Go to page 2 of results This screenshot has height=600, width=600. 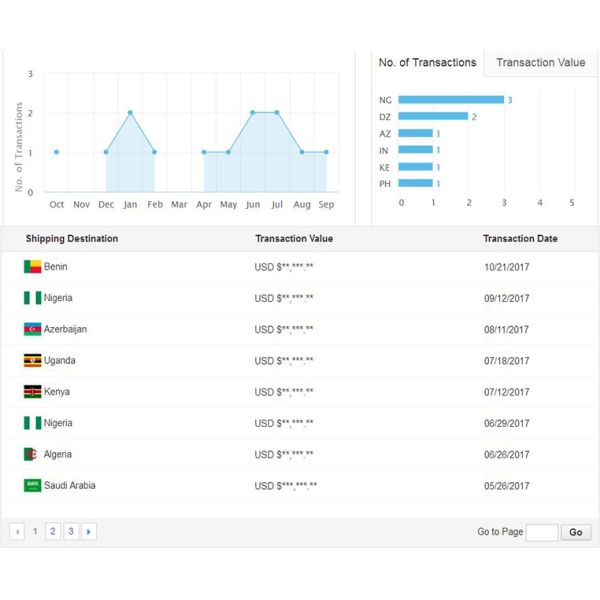click(x=53, y=532)
